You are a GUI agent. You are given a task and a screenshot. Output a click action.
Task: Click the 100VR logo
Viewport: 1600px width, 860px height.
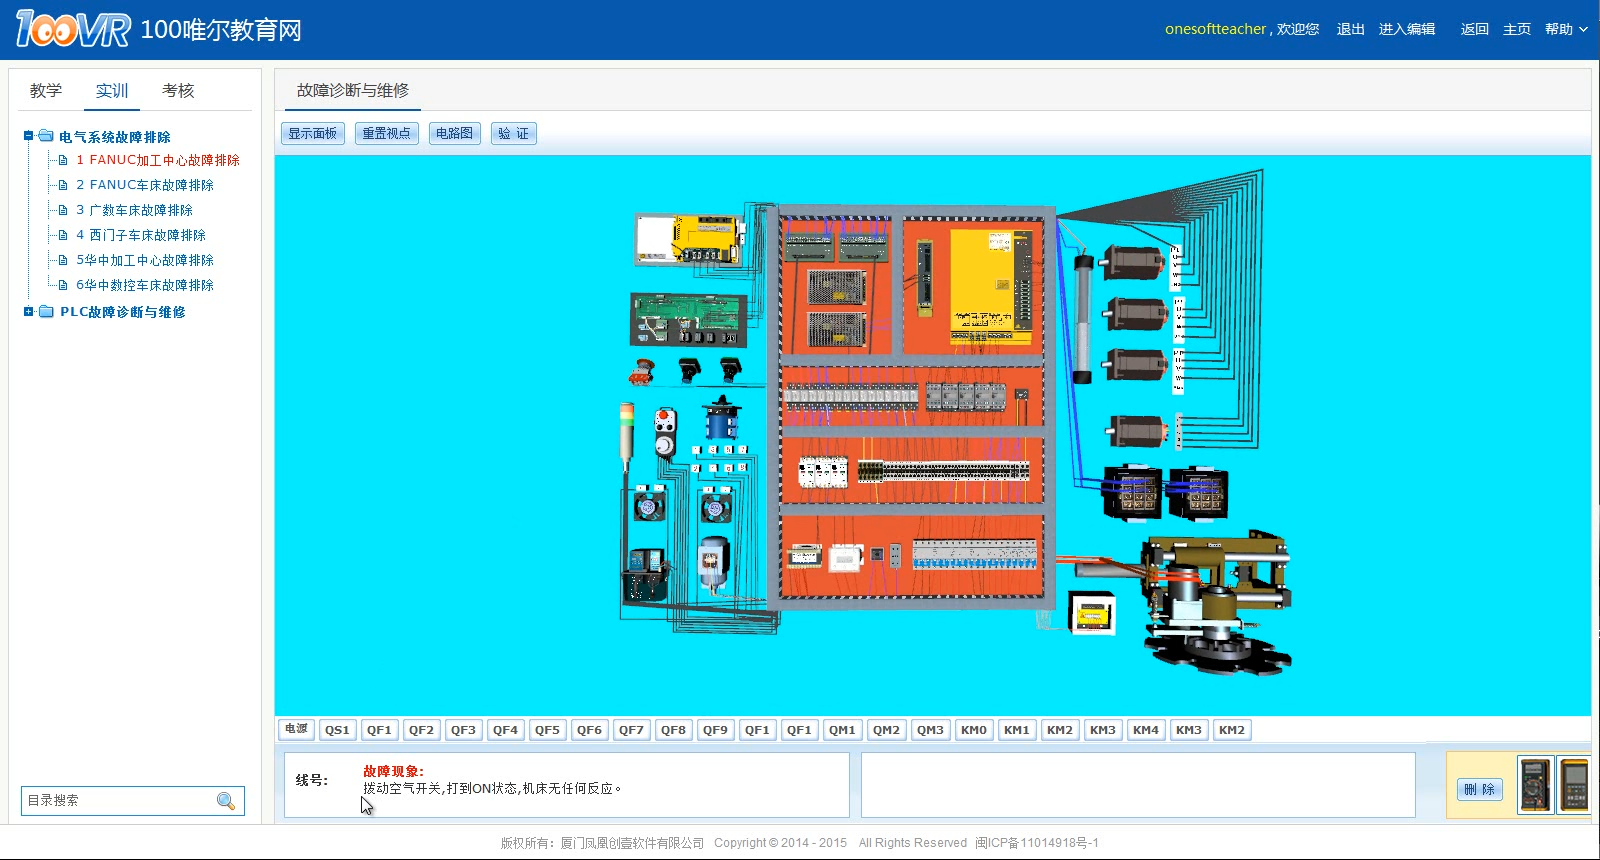(73, 29)
